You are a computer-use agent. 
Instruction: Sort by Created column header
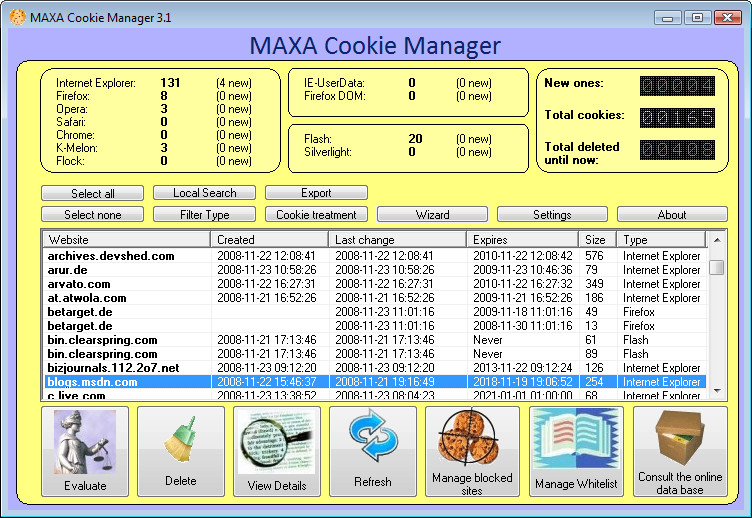pyautogui.click(x=270, y=239)
